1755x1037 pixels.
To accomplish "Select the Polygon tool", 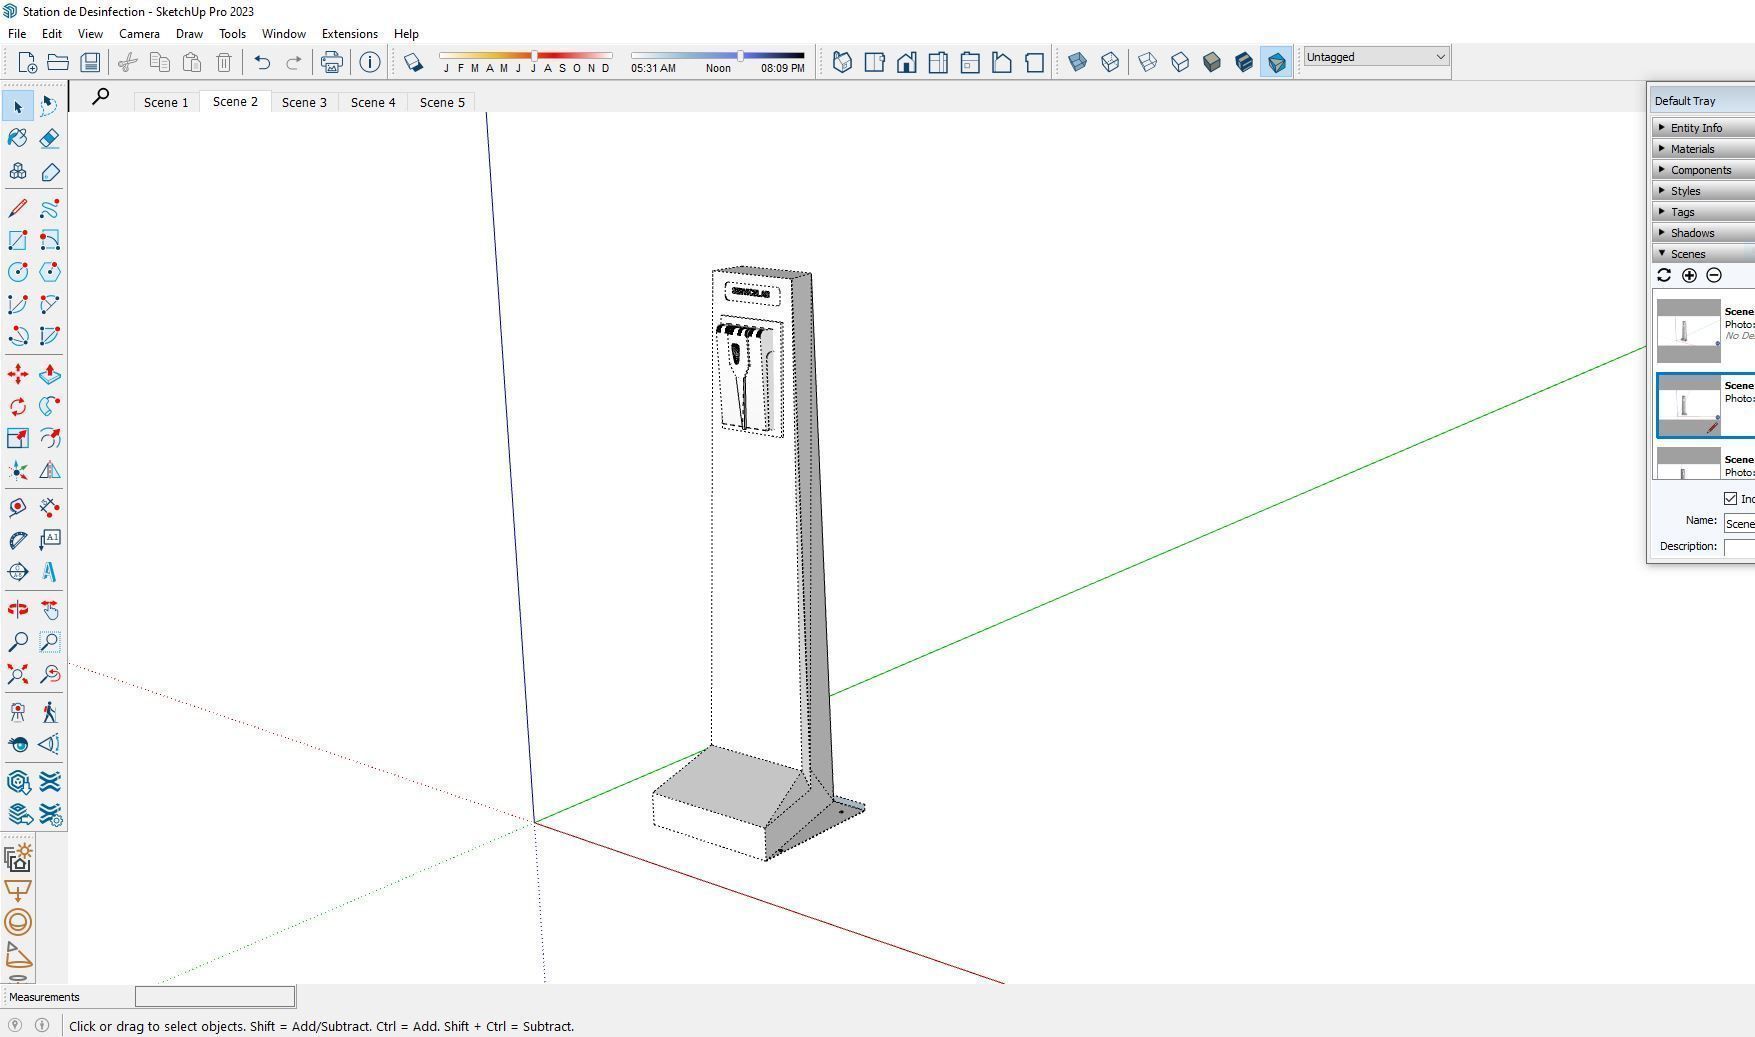I will pyautogui.click(x=50, y=272).
